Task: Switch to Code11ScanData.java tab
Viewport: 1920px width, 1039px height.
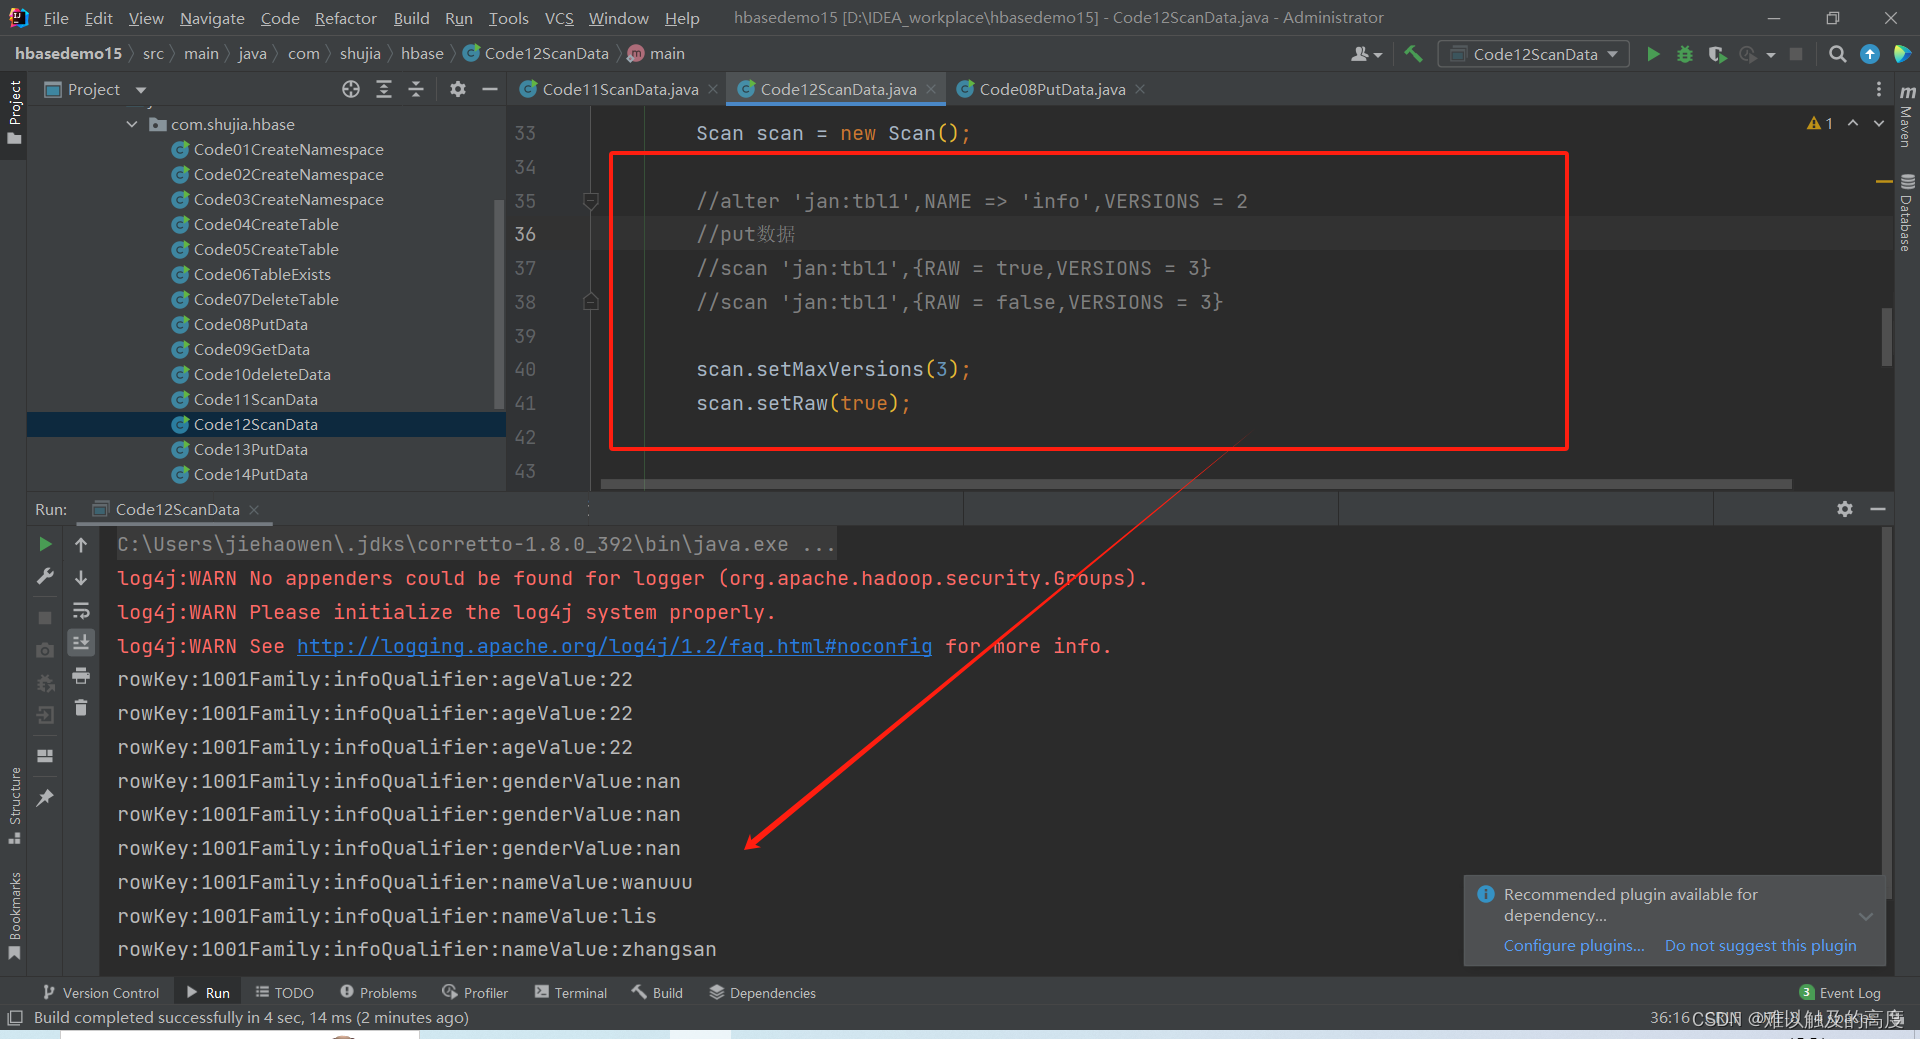Action: (x=619, y=89)
